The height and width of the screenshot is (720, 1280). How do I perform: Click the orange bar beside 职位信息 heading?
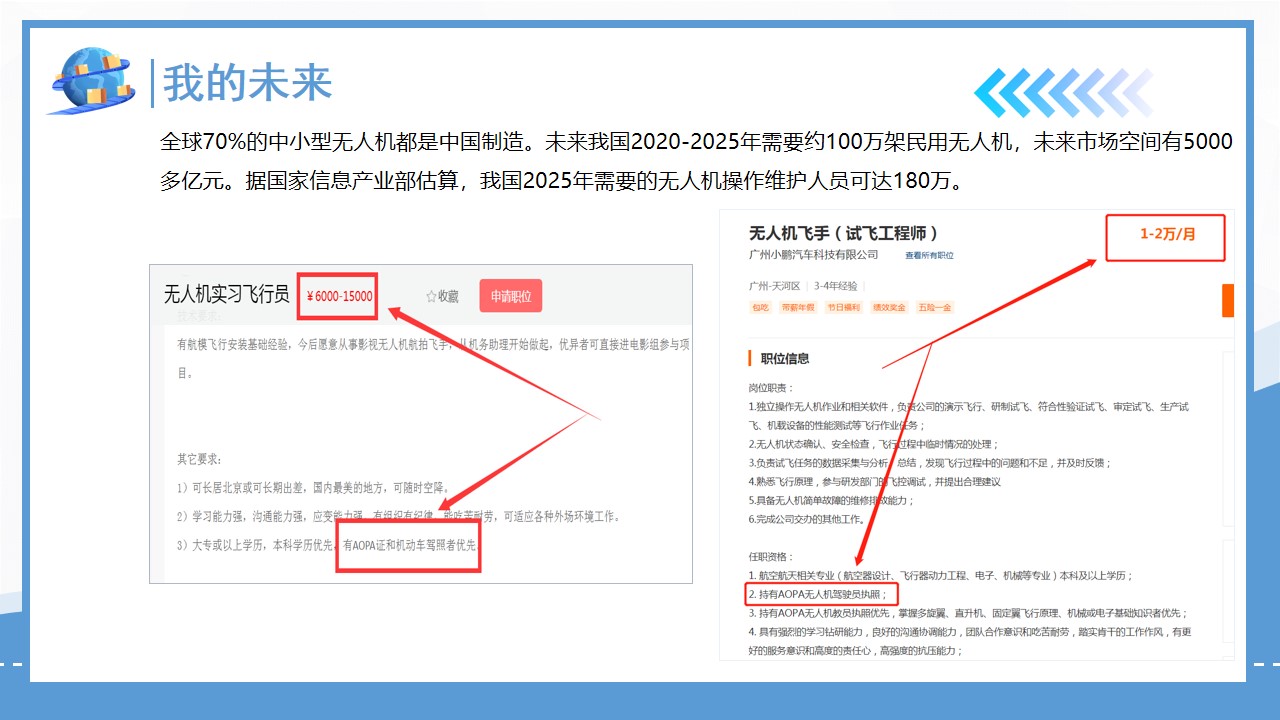point(750,358)
